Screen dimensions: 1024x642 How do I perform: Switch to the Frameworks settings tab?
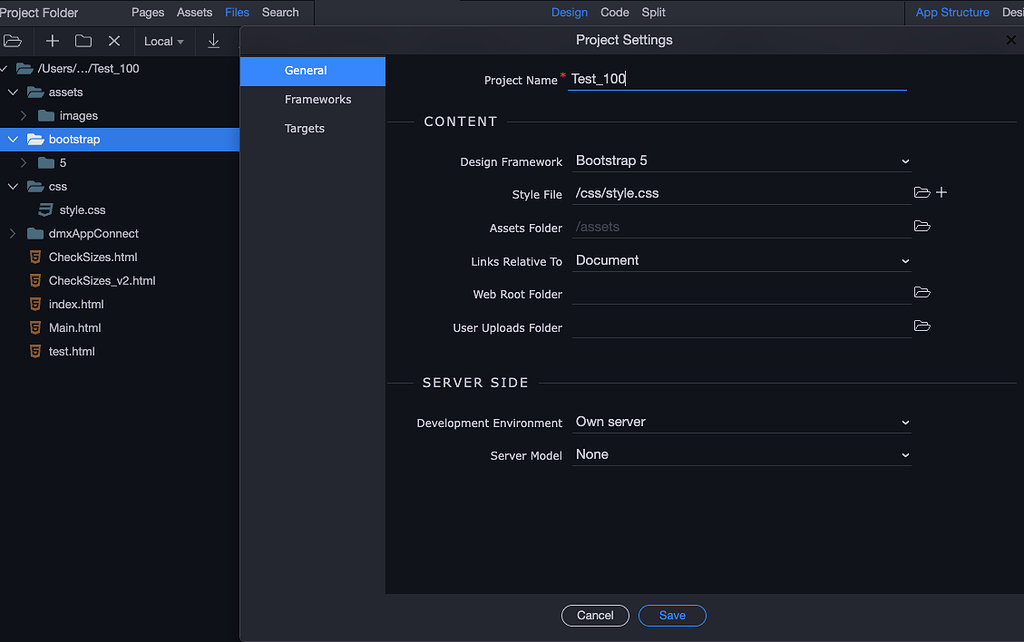coord(319,99)
